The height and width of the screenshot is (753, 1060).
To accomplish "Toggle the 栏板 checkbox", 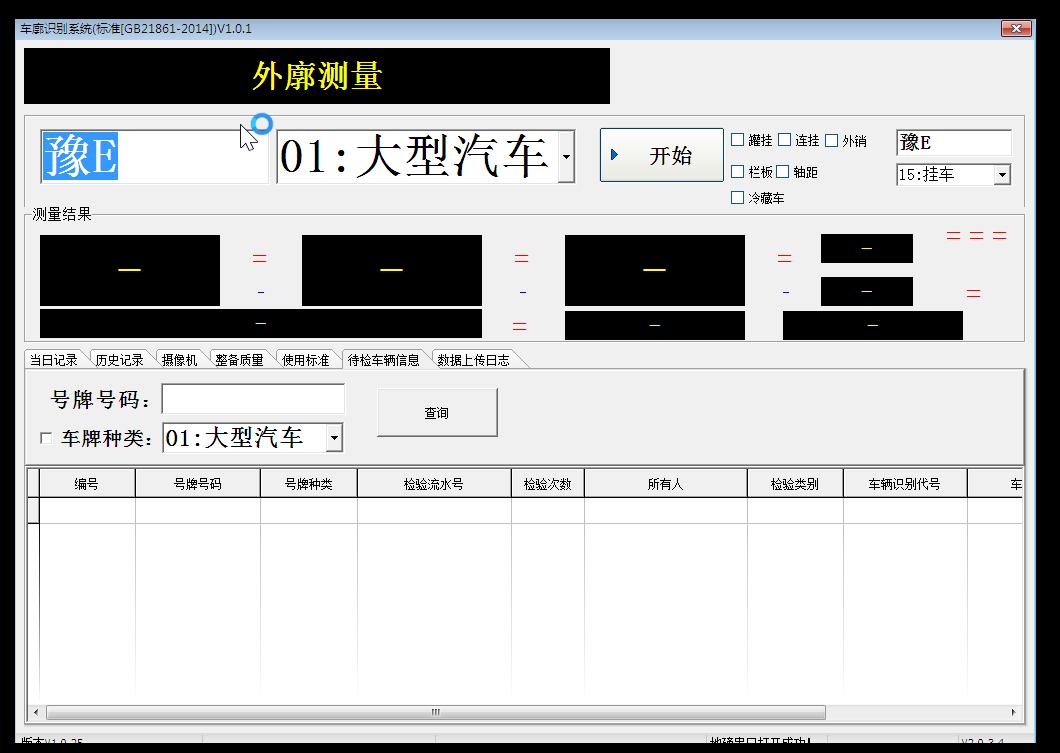I will 738,172.
